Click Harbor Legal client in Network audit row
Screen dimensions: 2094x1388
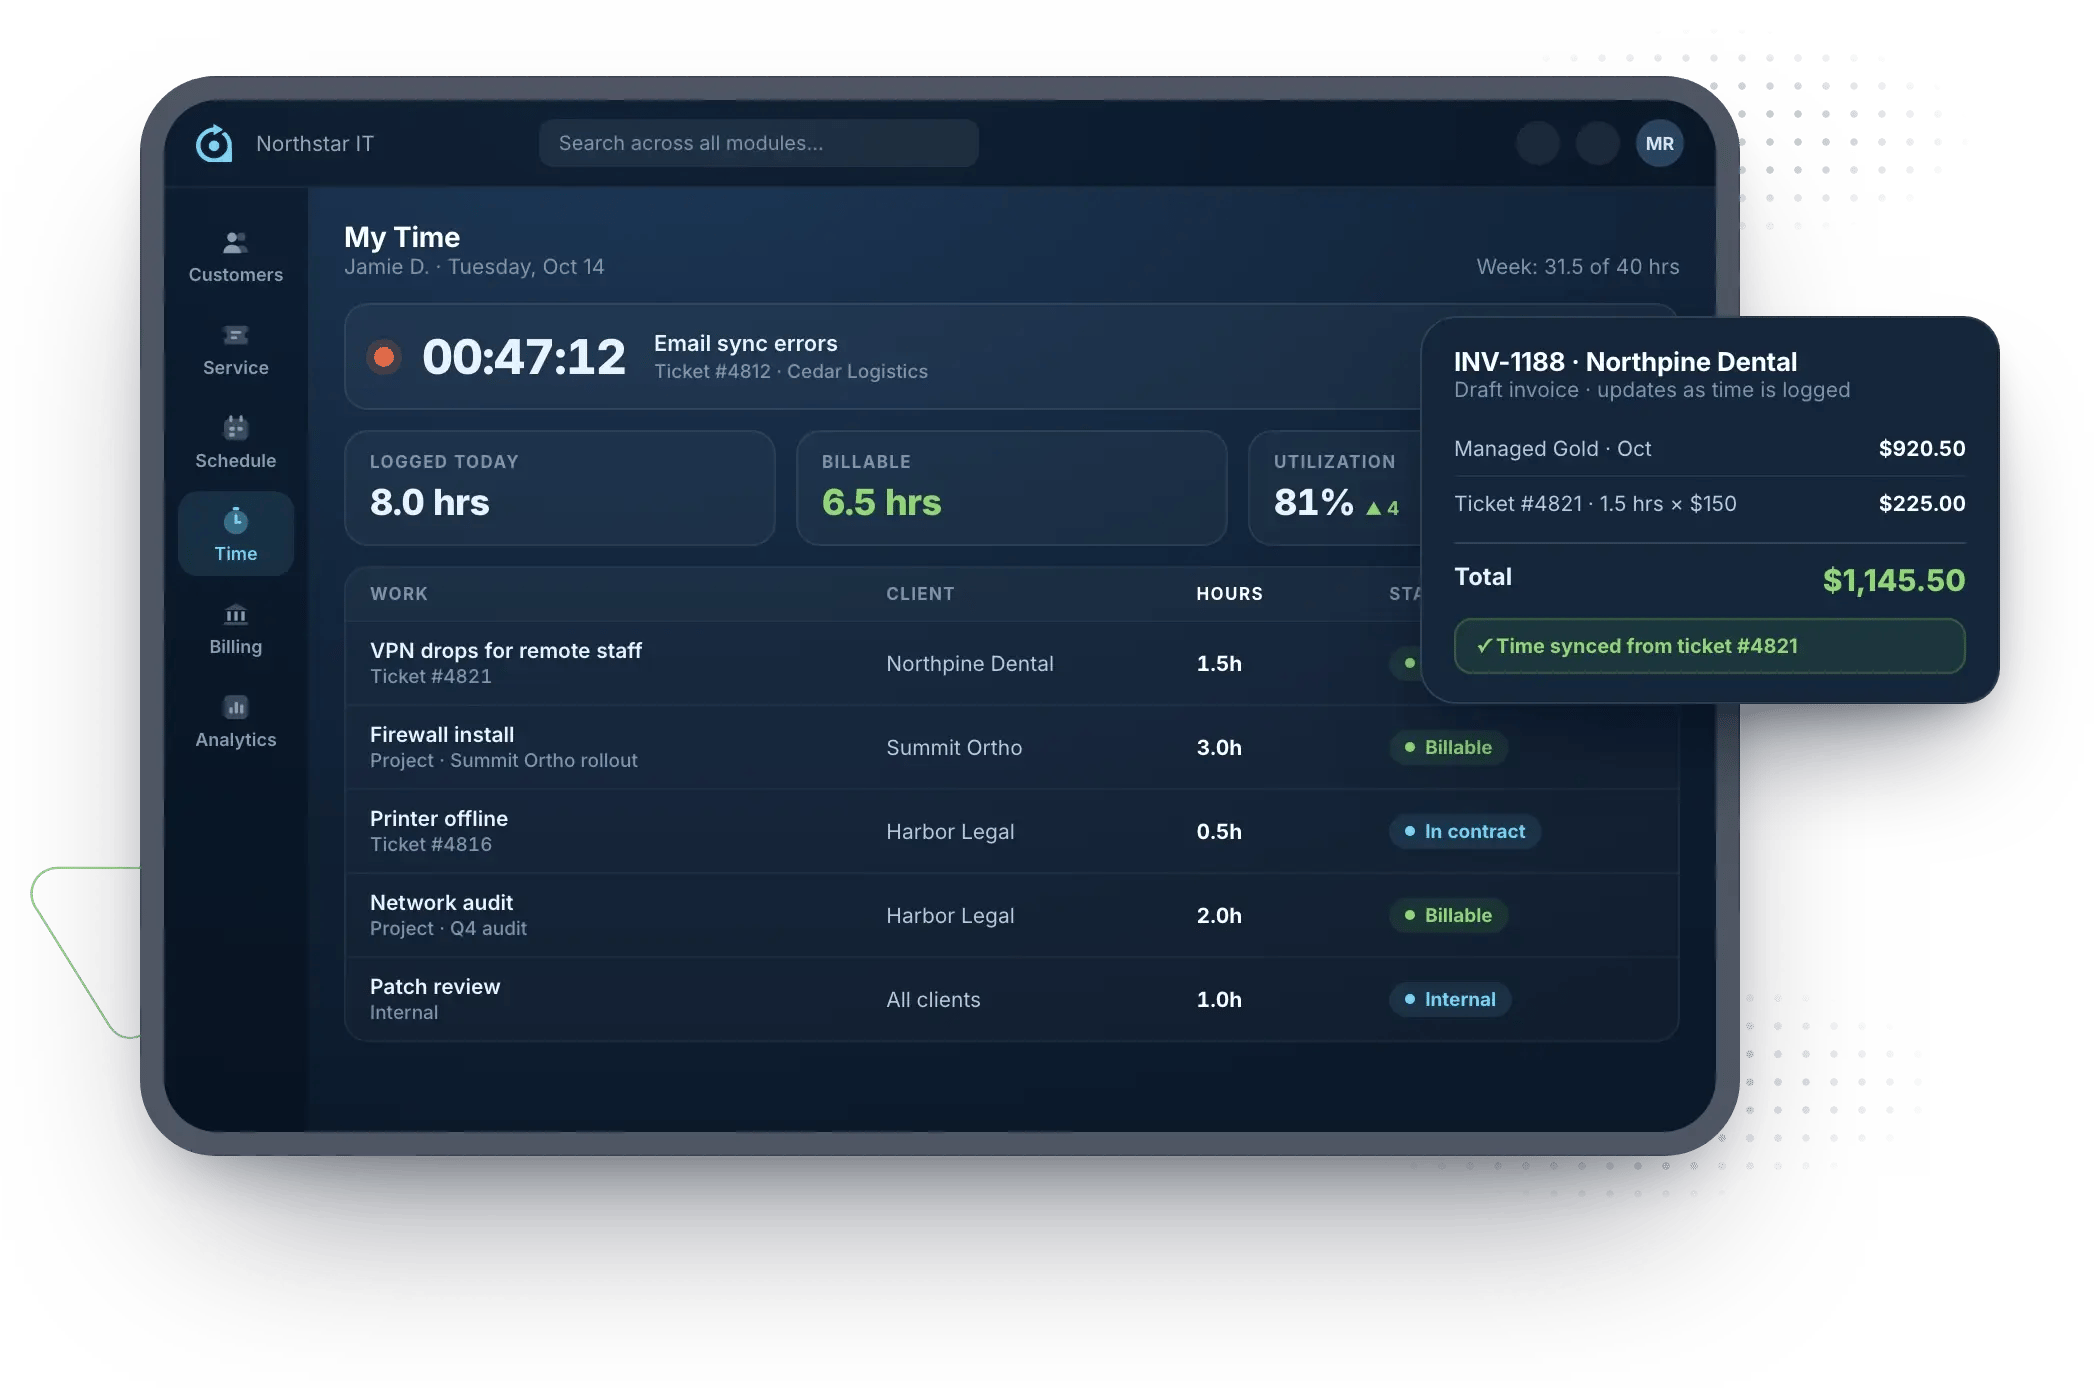pyautogui.click(x=950, y=916)
